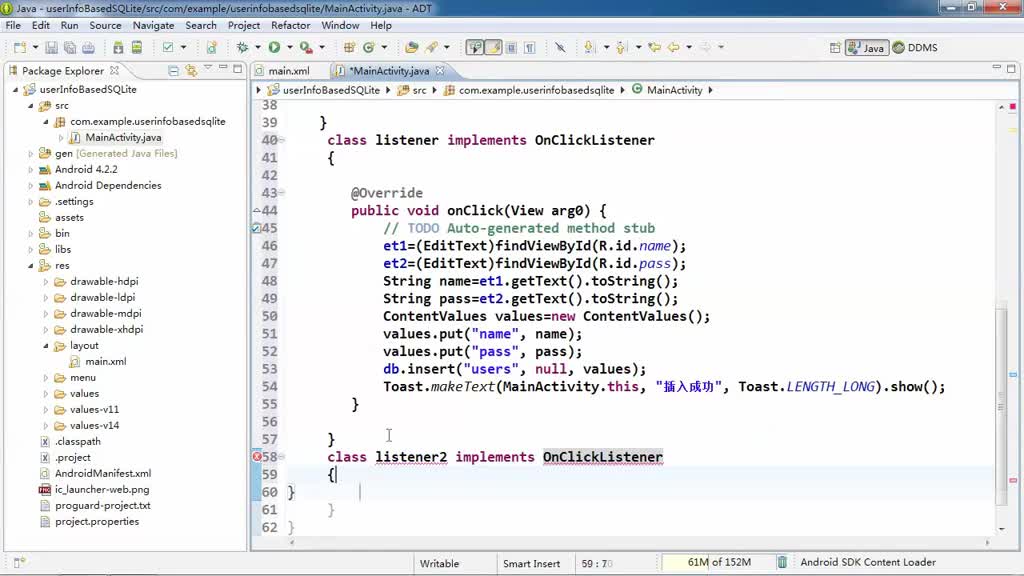The image size is (1024, 576).
Task: Click the Link with Editor icon
Action: 191,70
